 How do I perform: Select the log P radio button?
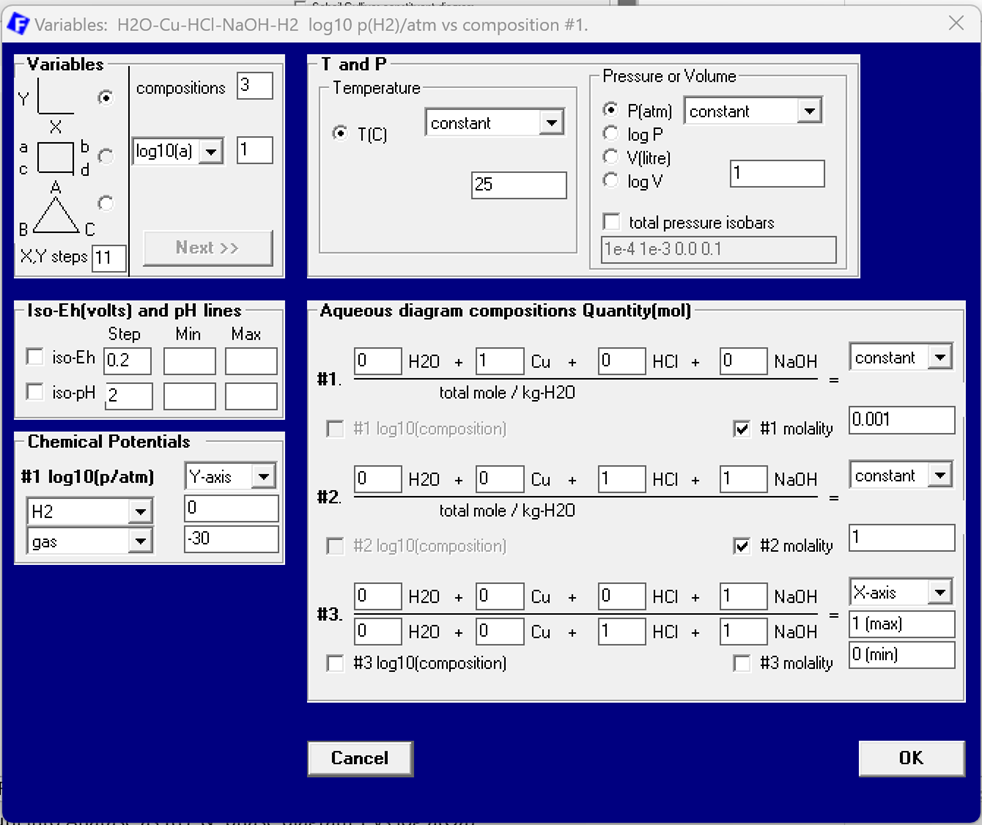[611, 134]
